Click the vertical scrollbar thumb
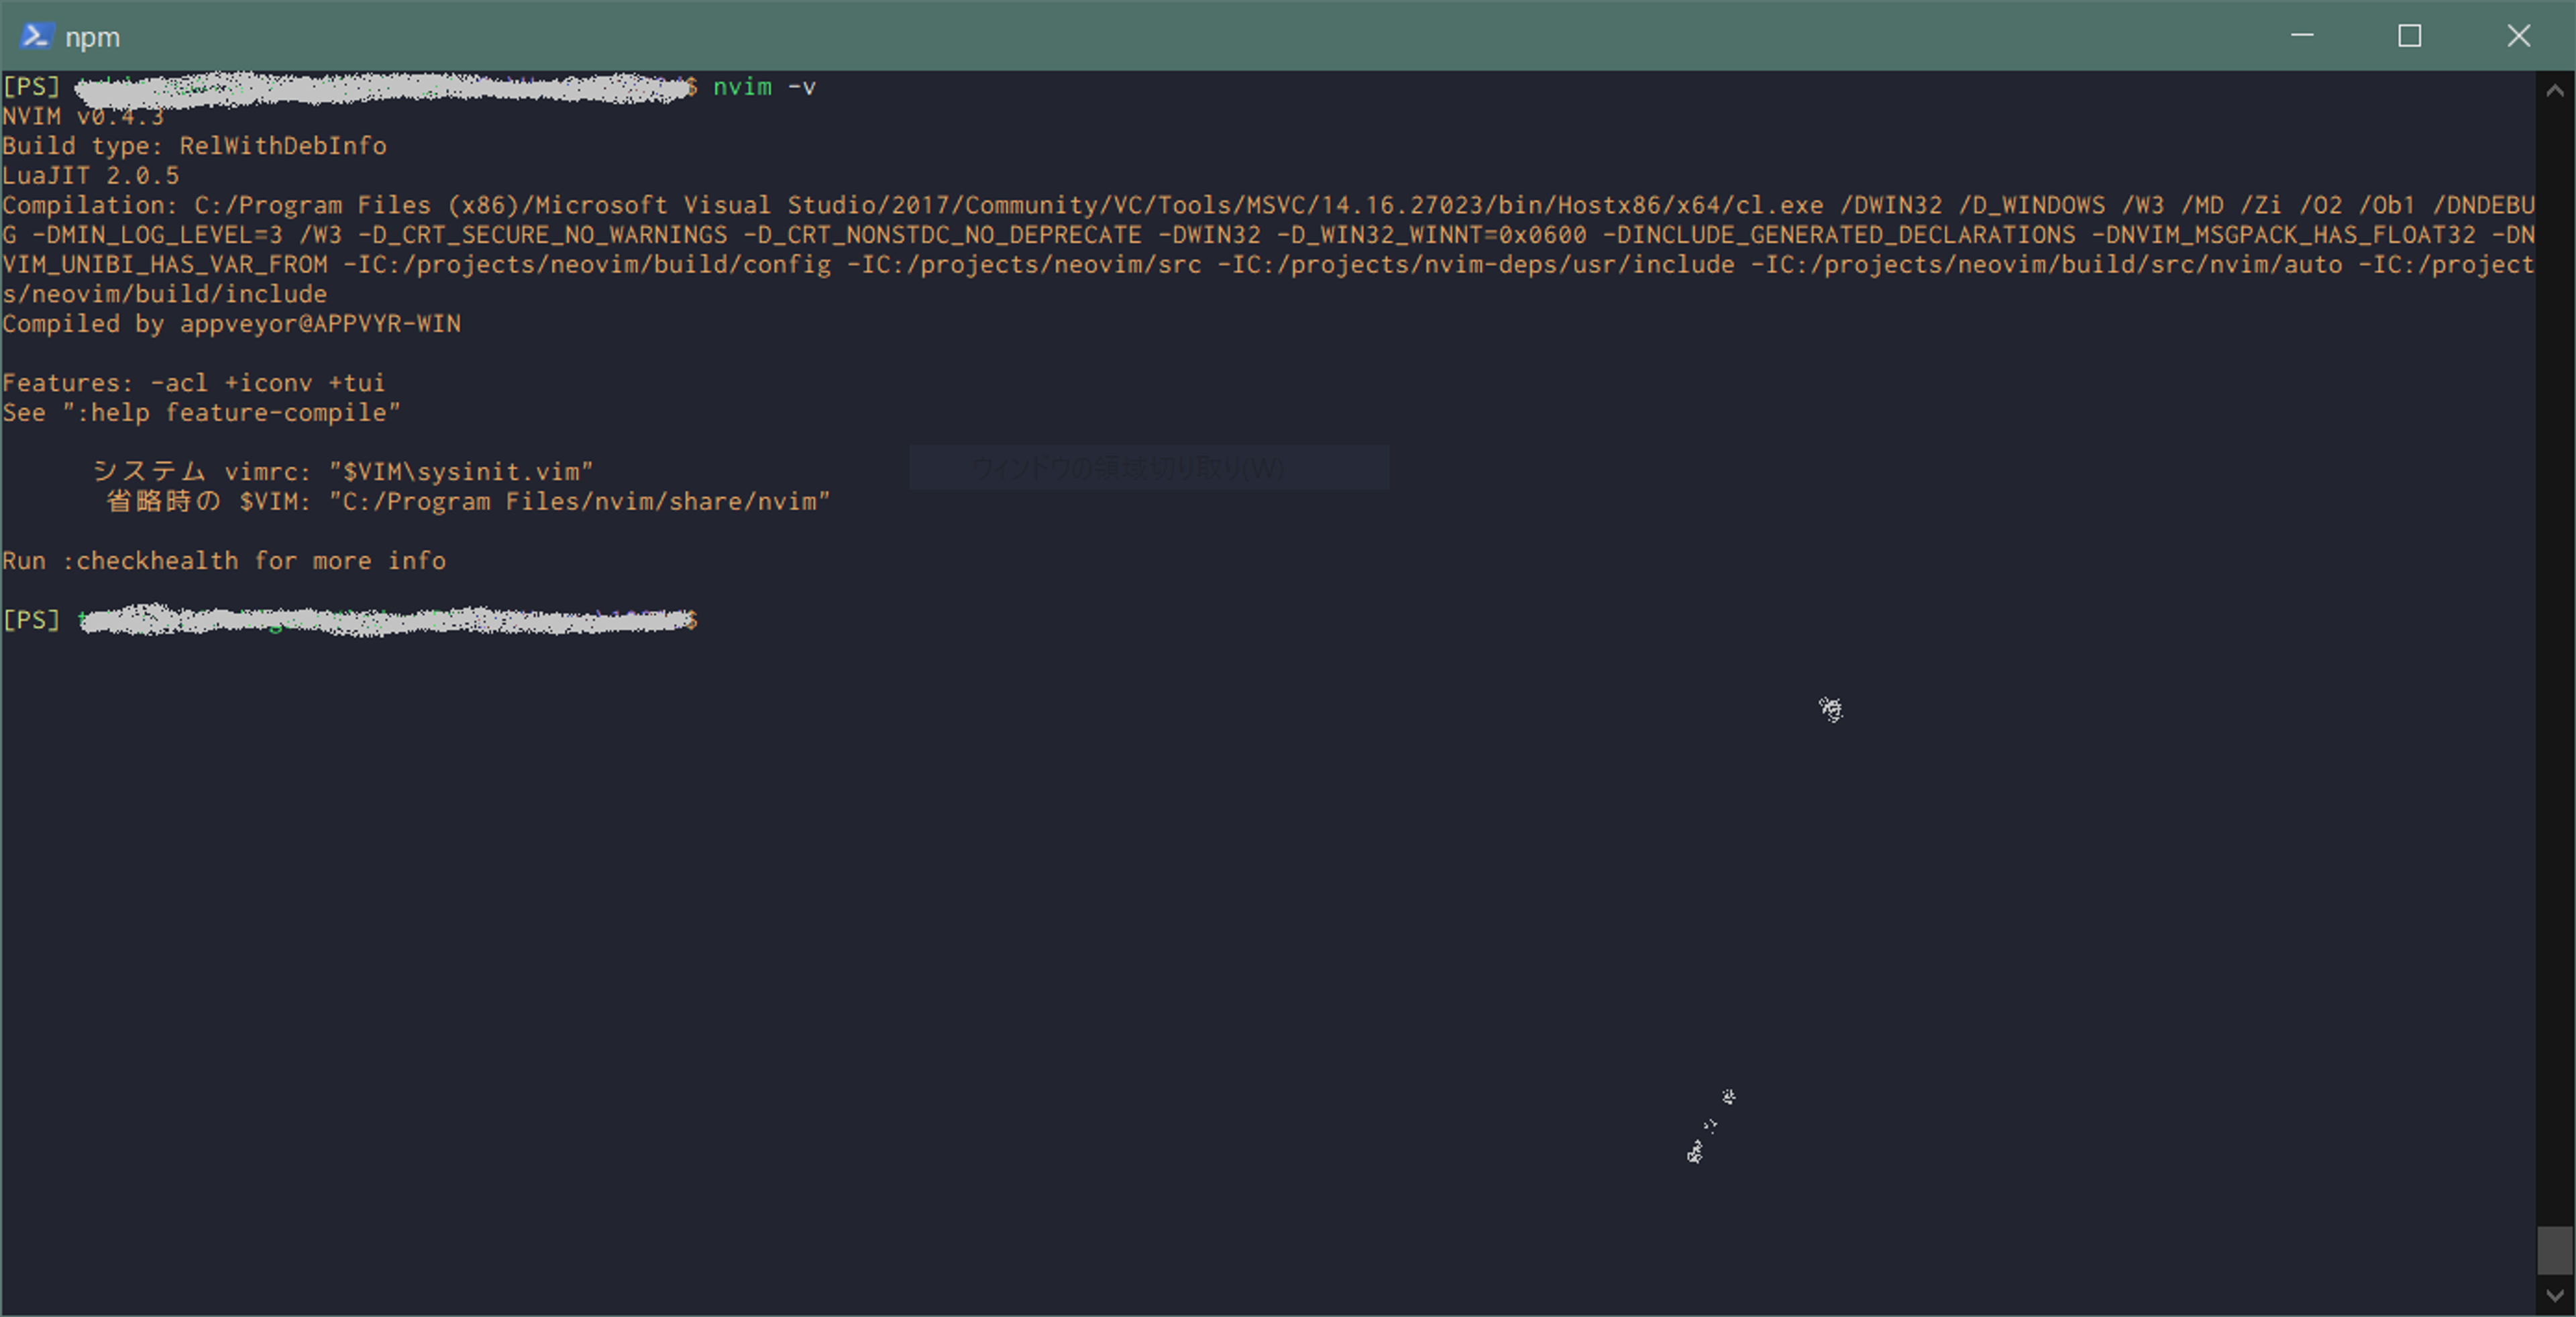This screenshot has width=2576, height=1317. (x=2555, y=1250)
